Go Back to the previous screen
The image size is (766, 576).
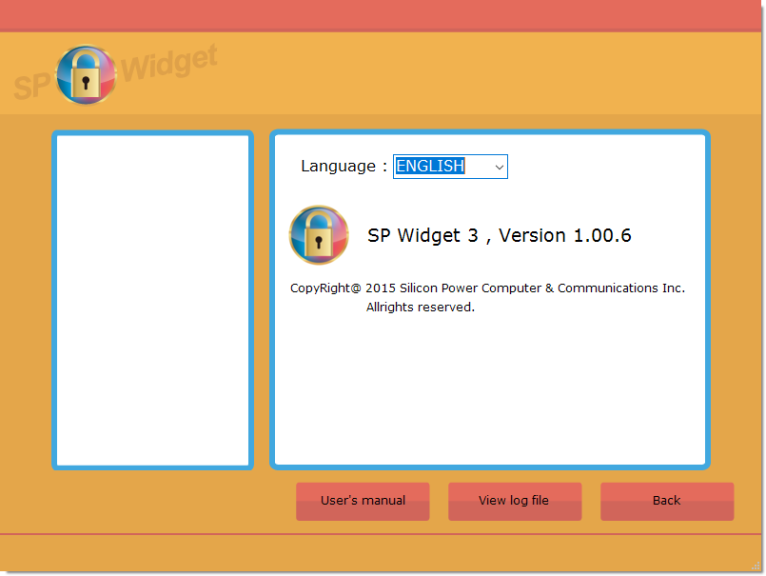tap(667, 501)
